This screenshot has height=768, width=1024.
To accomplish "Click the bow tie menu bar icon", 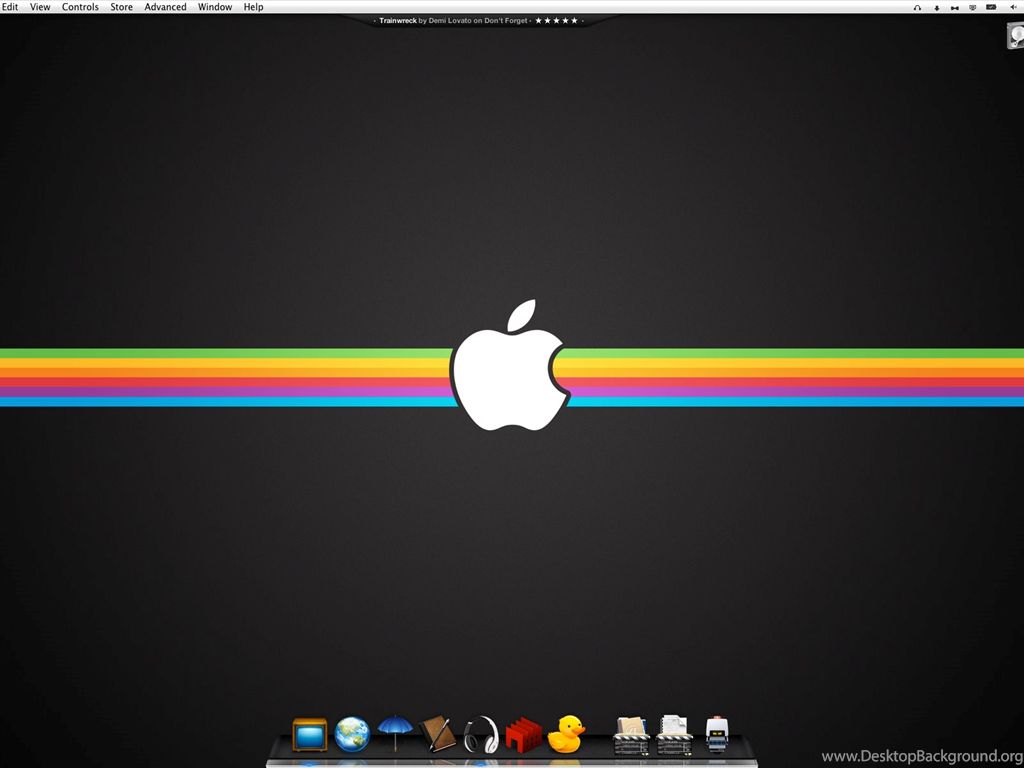I will [x=955, y=8].
